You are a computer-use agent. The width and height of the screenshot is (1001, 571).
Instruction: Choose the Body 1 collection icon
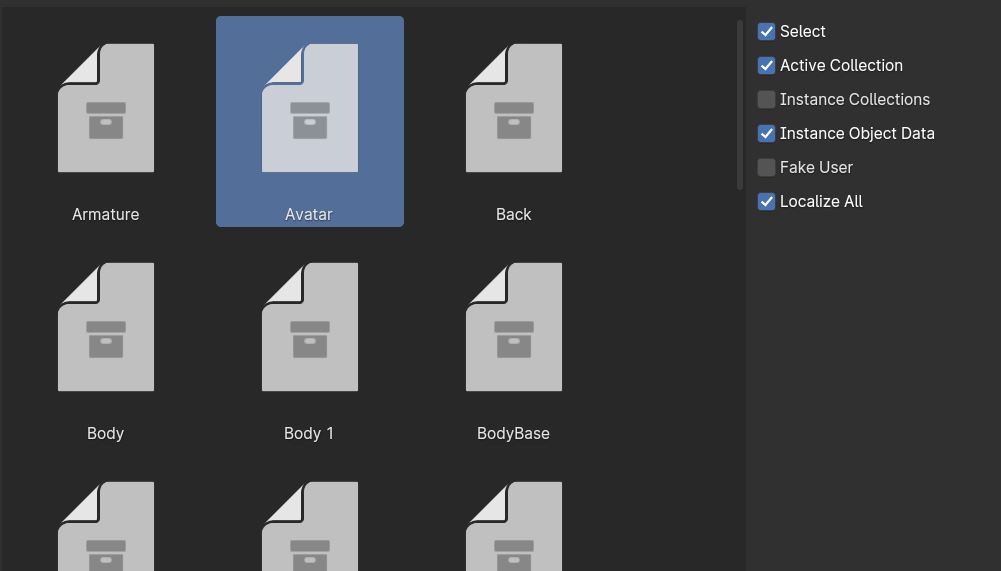(310, 327)
